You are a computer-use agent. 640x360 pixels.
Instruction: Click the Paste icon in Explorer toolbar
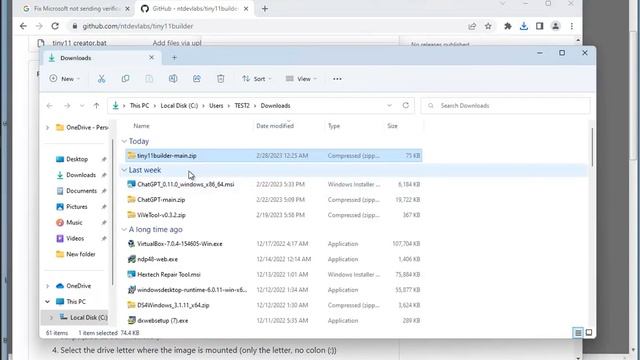149,79
